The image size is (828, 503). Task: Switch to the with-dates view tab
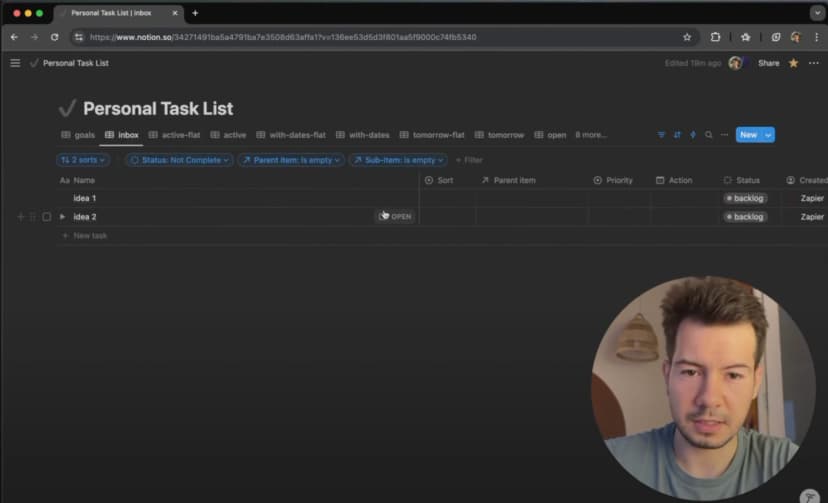point(363,135)
